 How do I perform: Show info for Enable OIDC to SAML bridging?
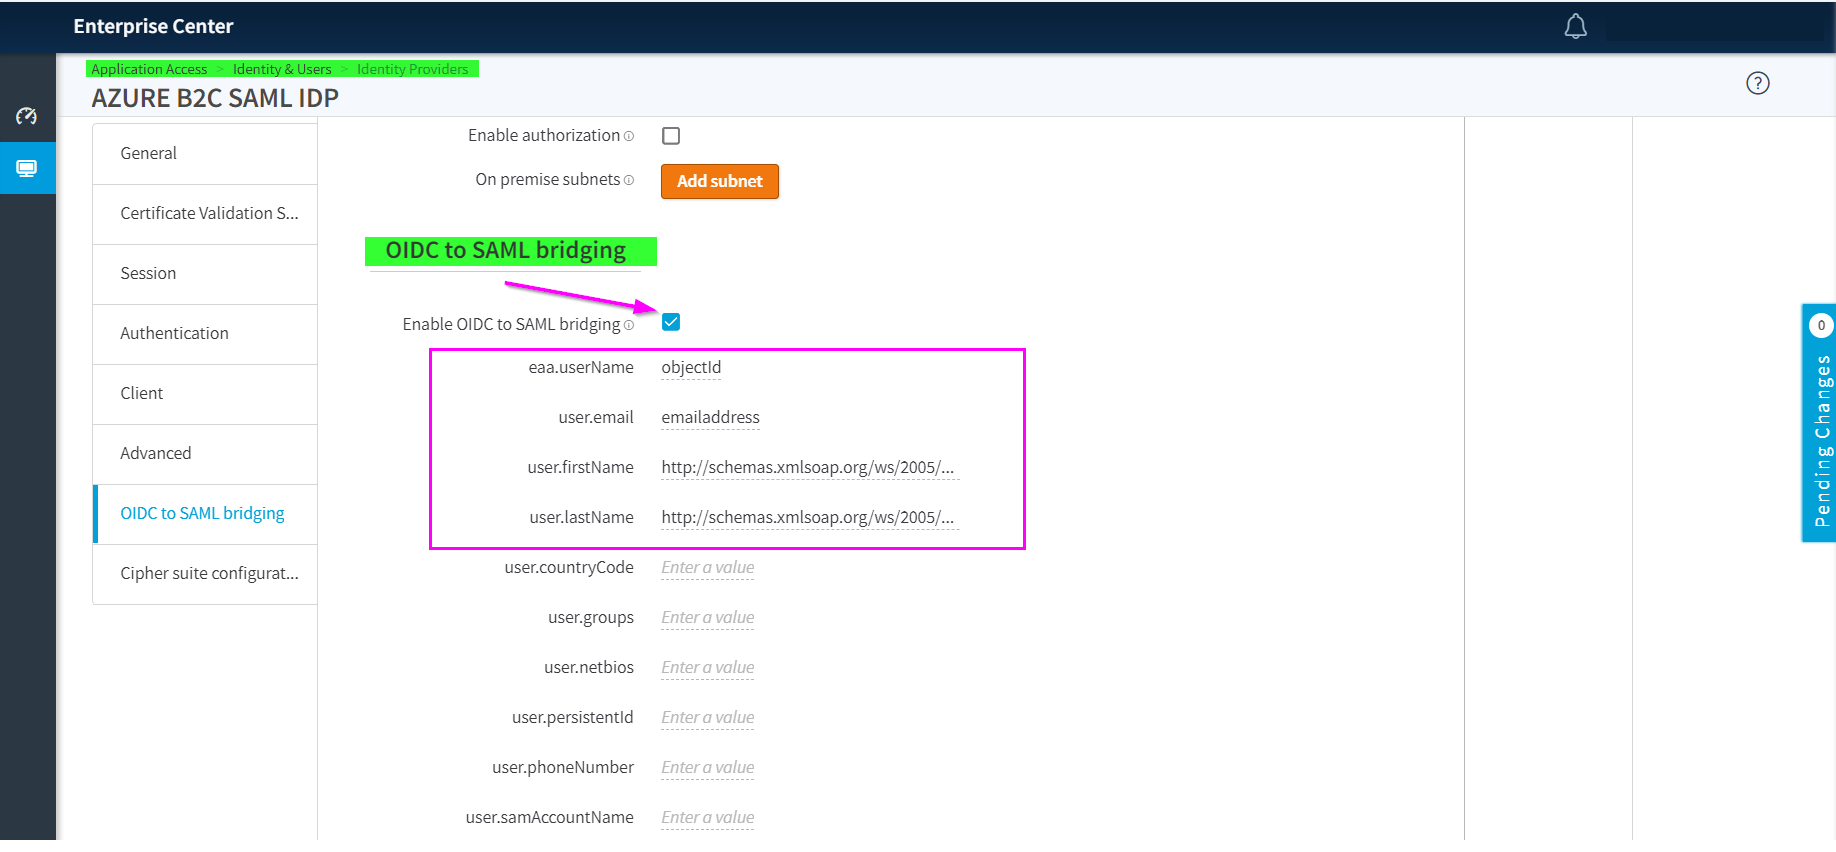pyautogui.click(x=629, y=325)
